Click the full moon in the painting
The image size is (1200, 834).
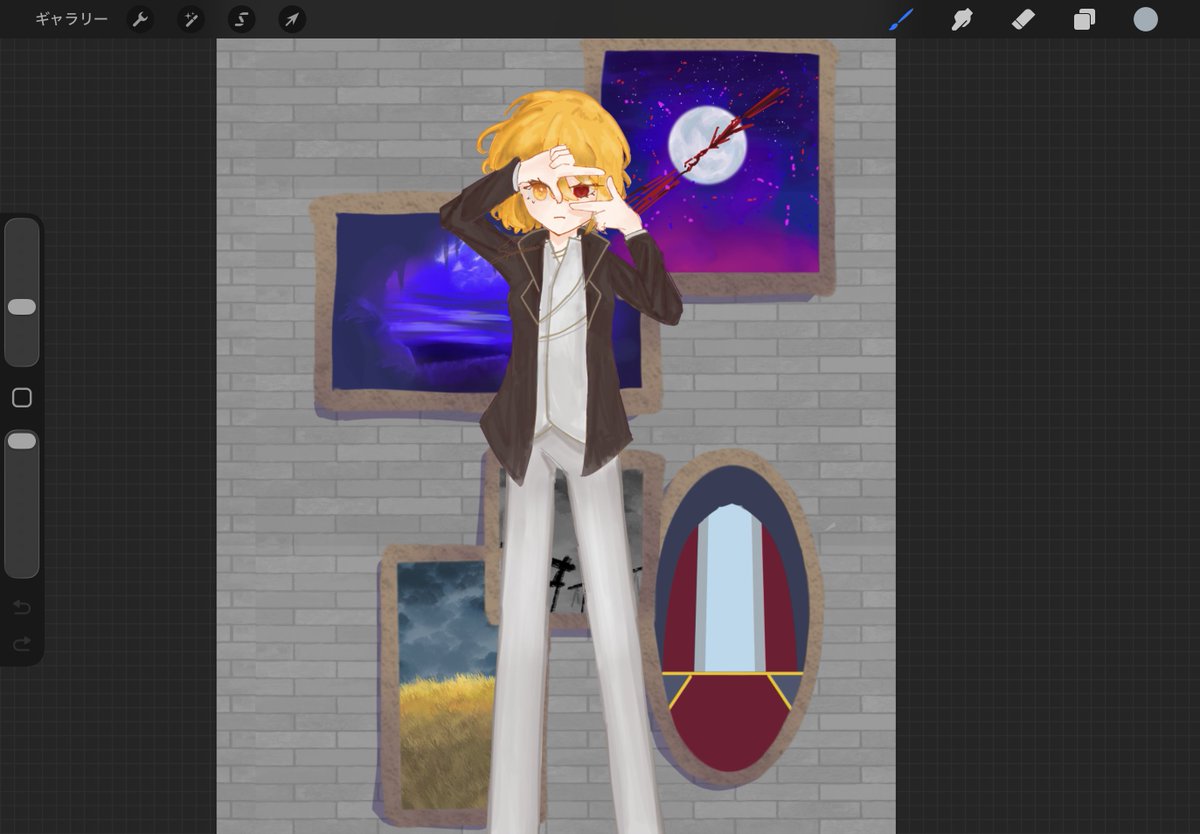point(708,145)
